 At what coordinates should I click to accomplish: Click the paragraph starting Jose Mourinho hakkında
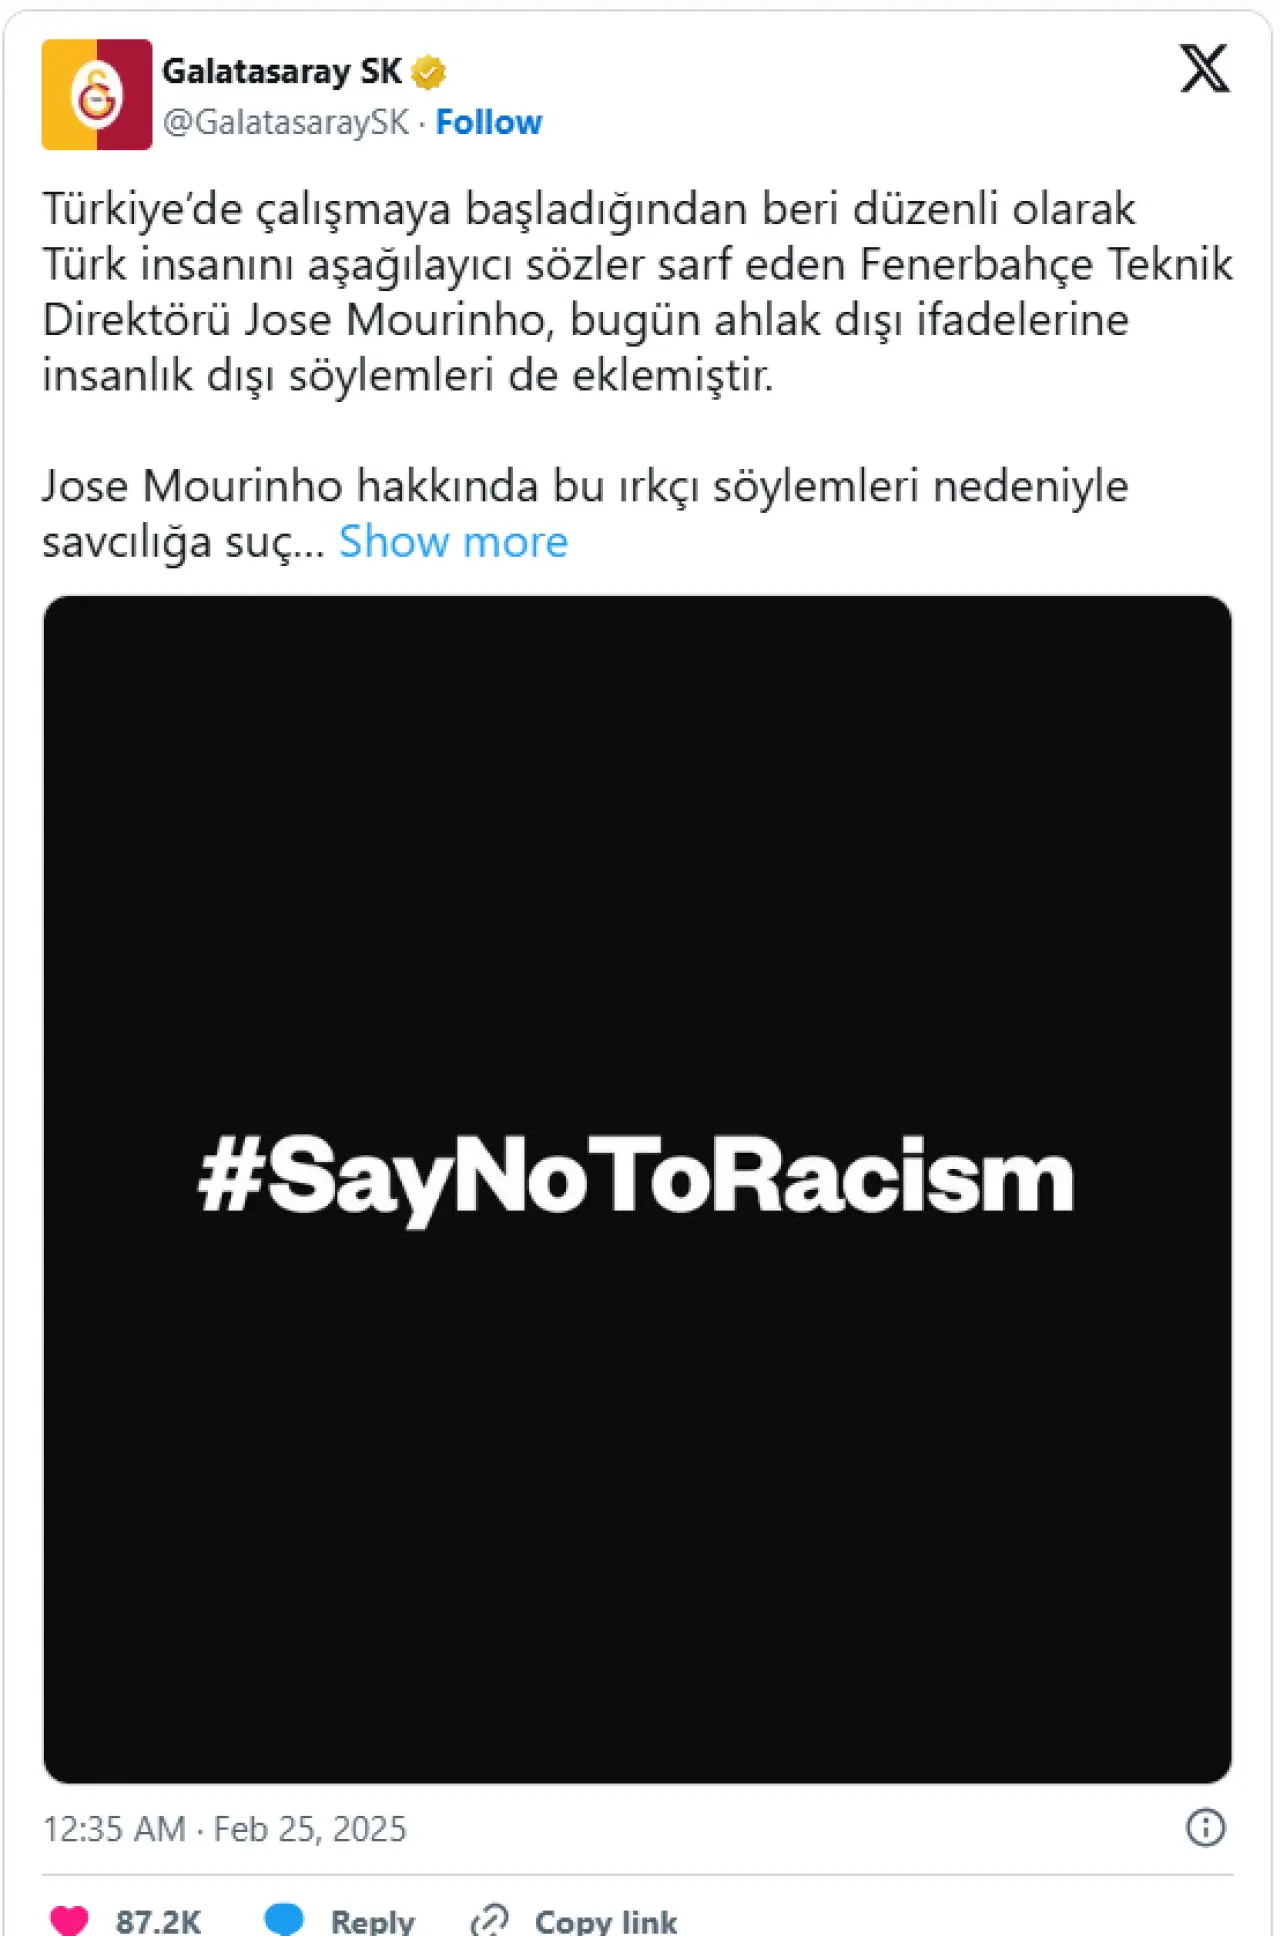(x=585, y=513)
